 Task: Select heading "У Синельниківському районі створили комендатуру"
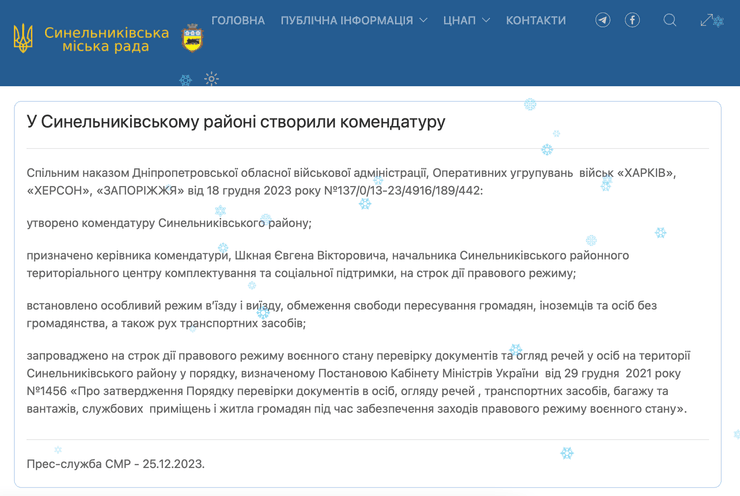[236, 122]
